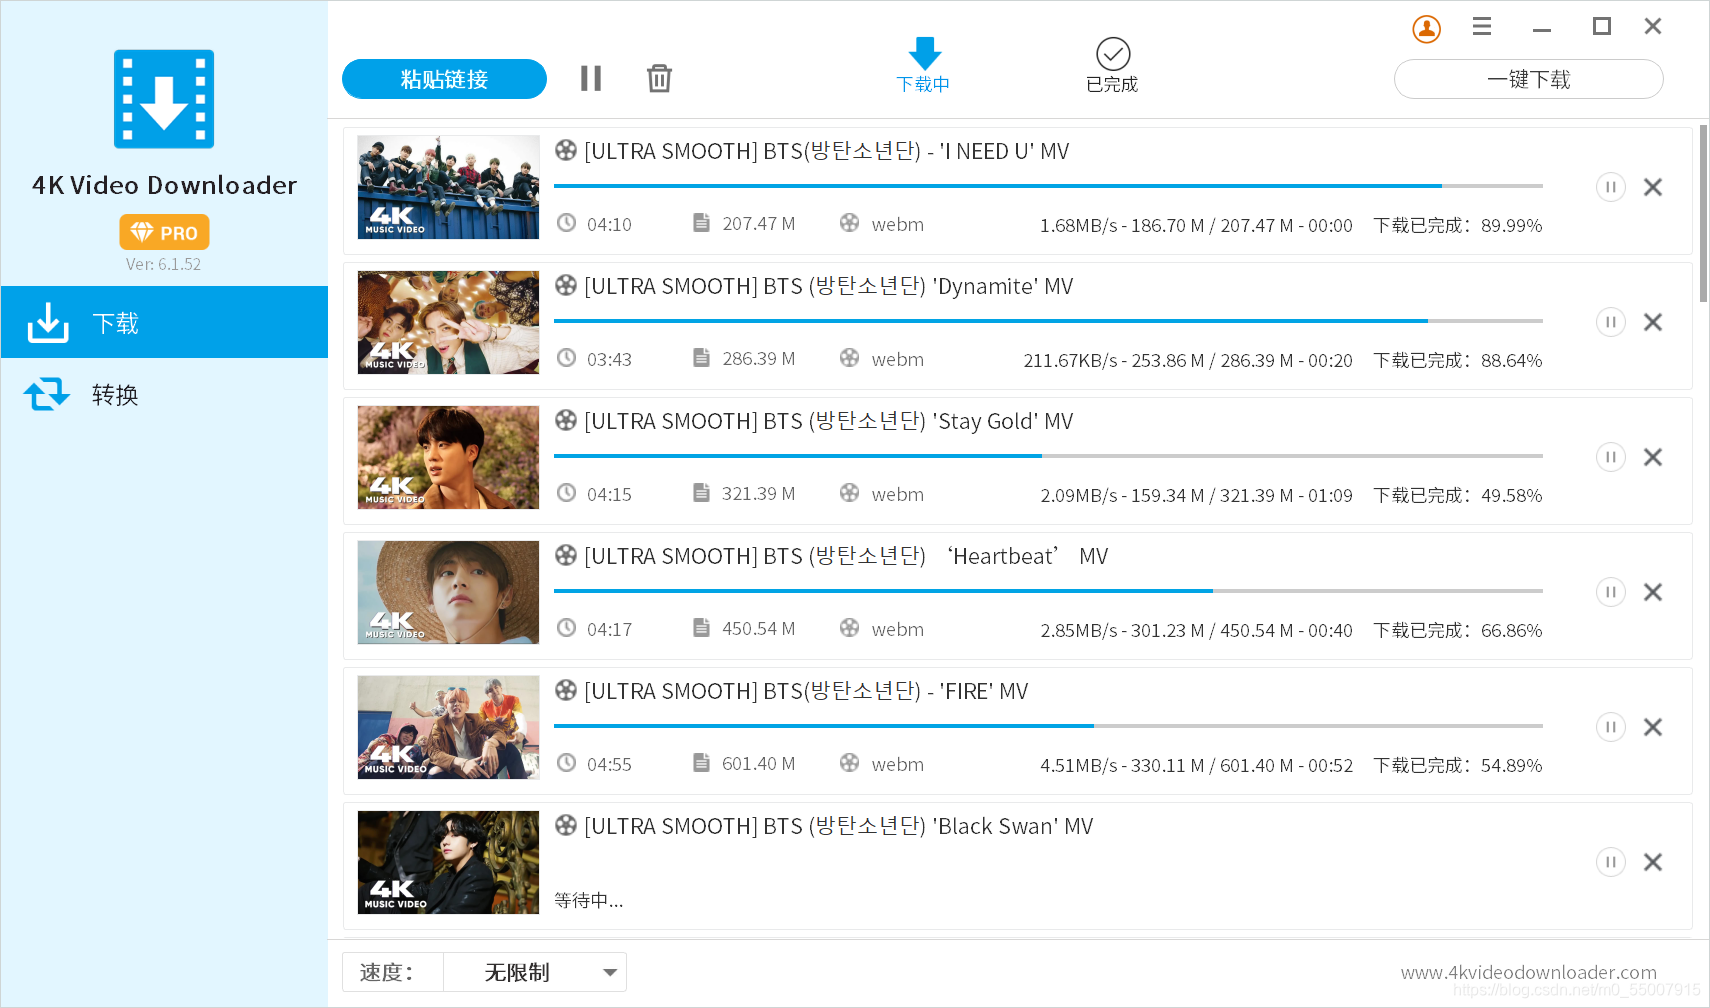
Task: Click the 4K Video Downloader logo
Action: (x=164, y=99)
